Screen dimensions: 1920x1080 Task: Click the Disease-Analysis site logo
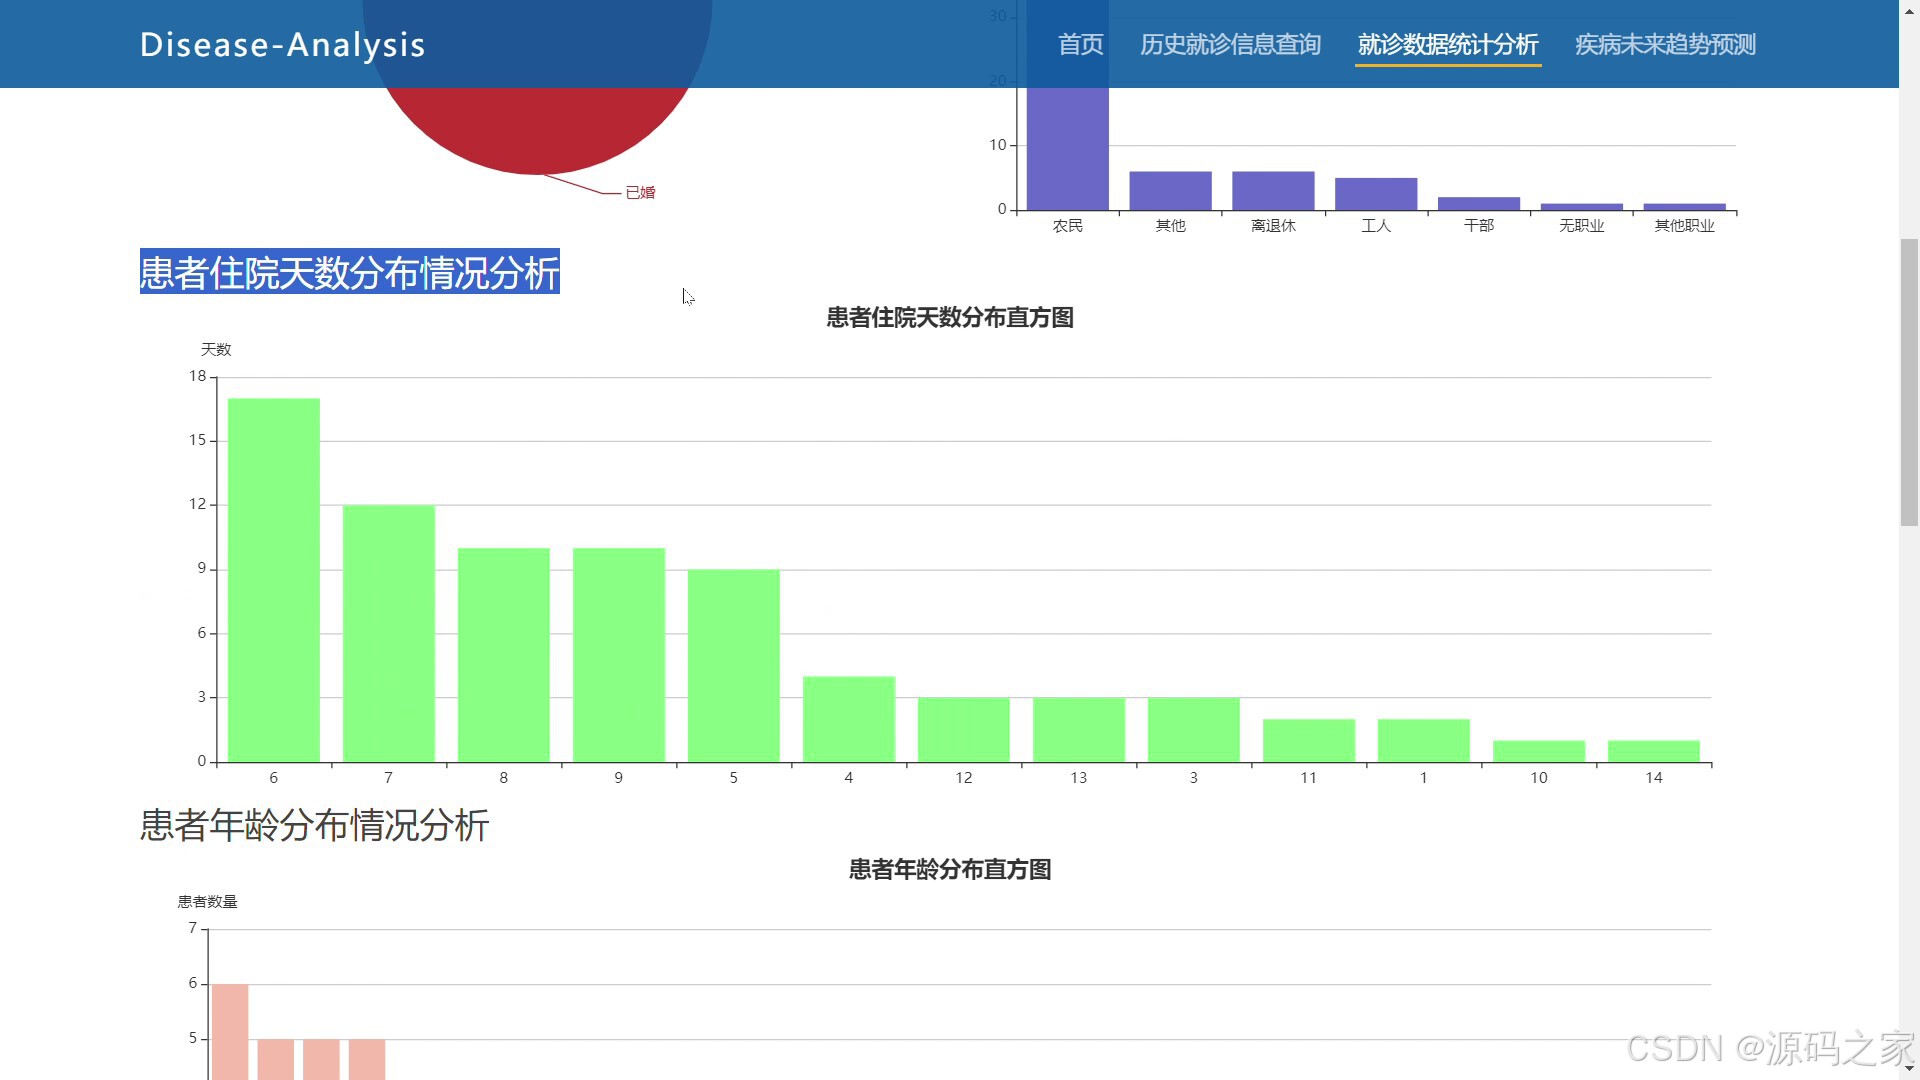tap(282, 44)
